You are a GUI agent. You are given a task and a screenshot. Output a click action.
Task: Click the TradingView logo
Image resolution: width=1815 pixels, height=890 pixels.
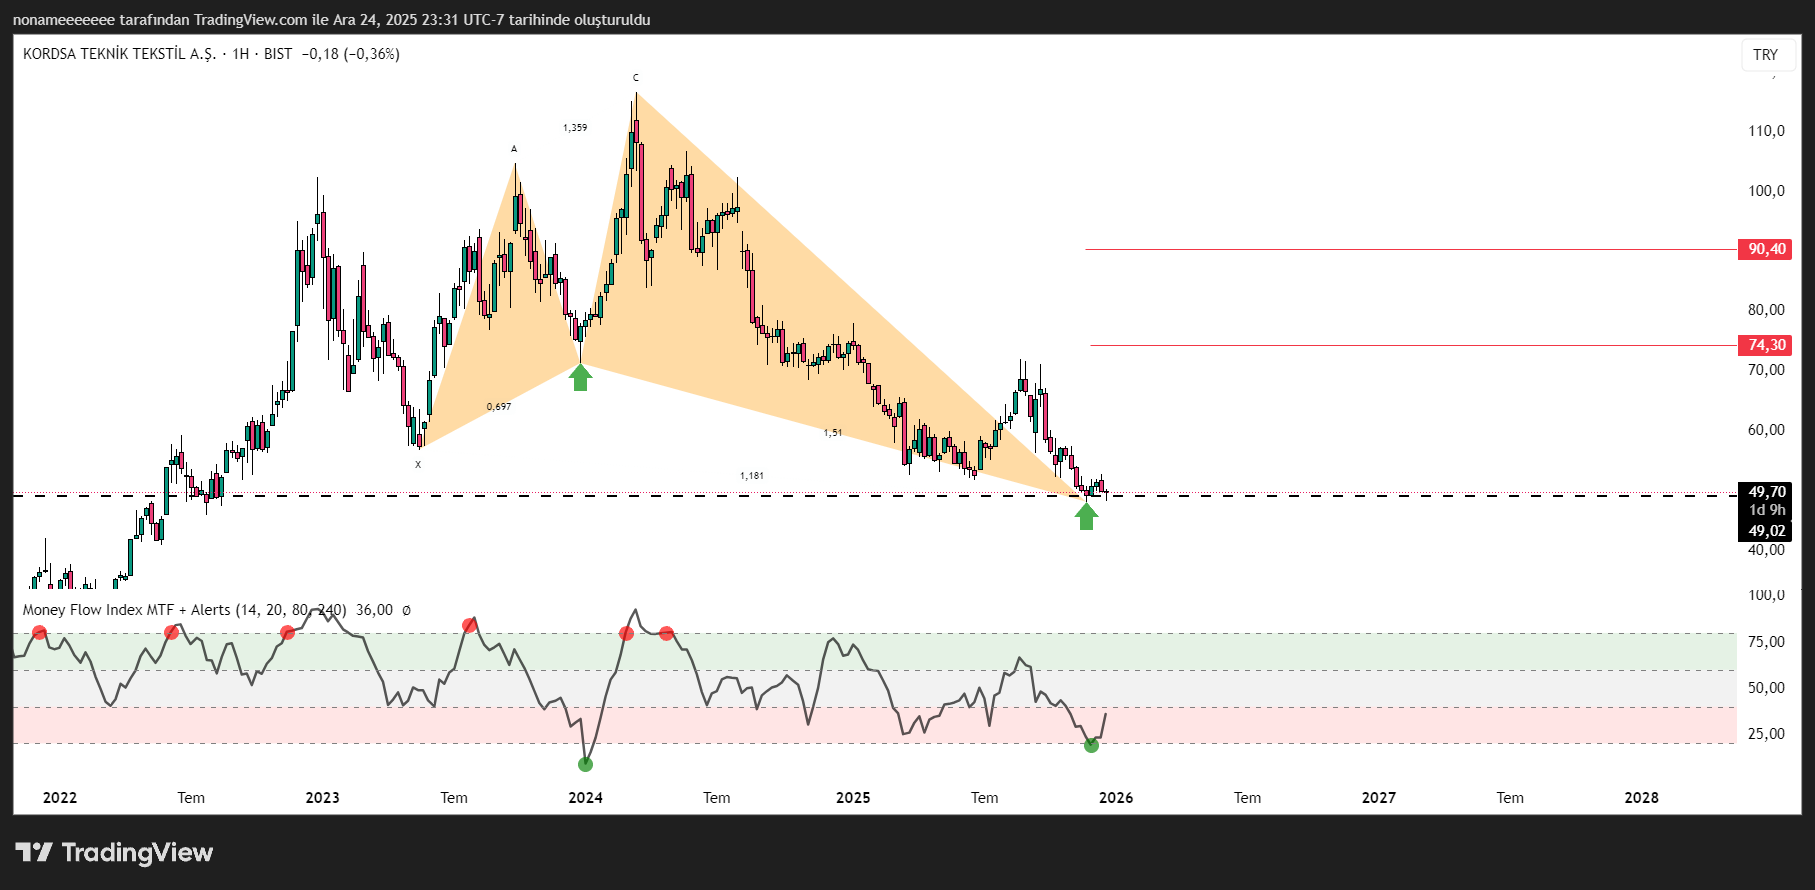(114, 852)
